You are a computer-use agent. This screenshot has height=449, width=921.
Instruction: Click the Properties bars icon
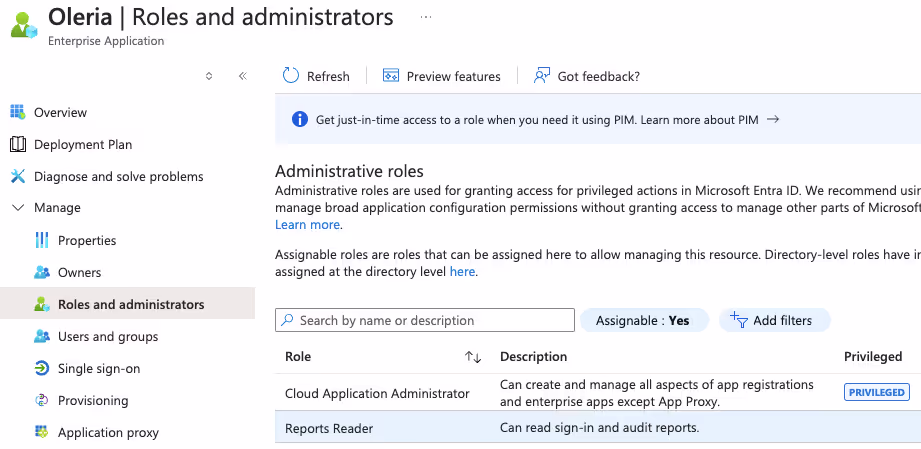(42, 240)
